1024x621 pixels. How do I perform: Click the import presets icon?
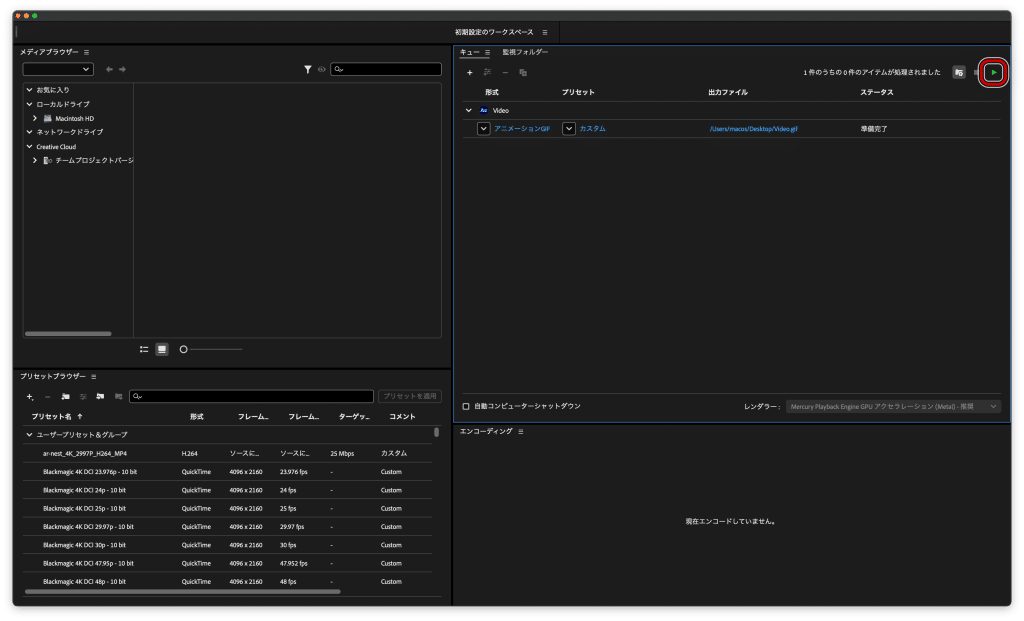100,396
